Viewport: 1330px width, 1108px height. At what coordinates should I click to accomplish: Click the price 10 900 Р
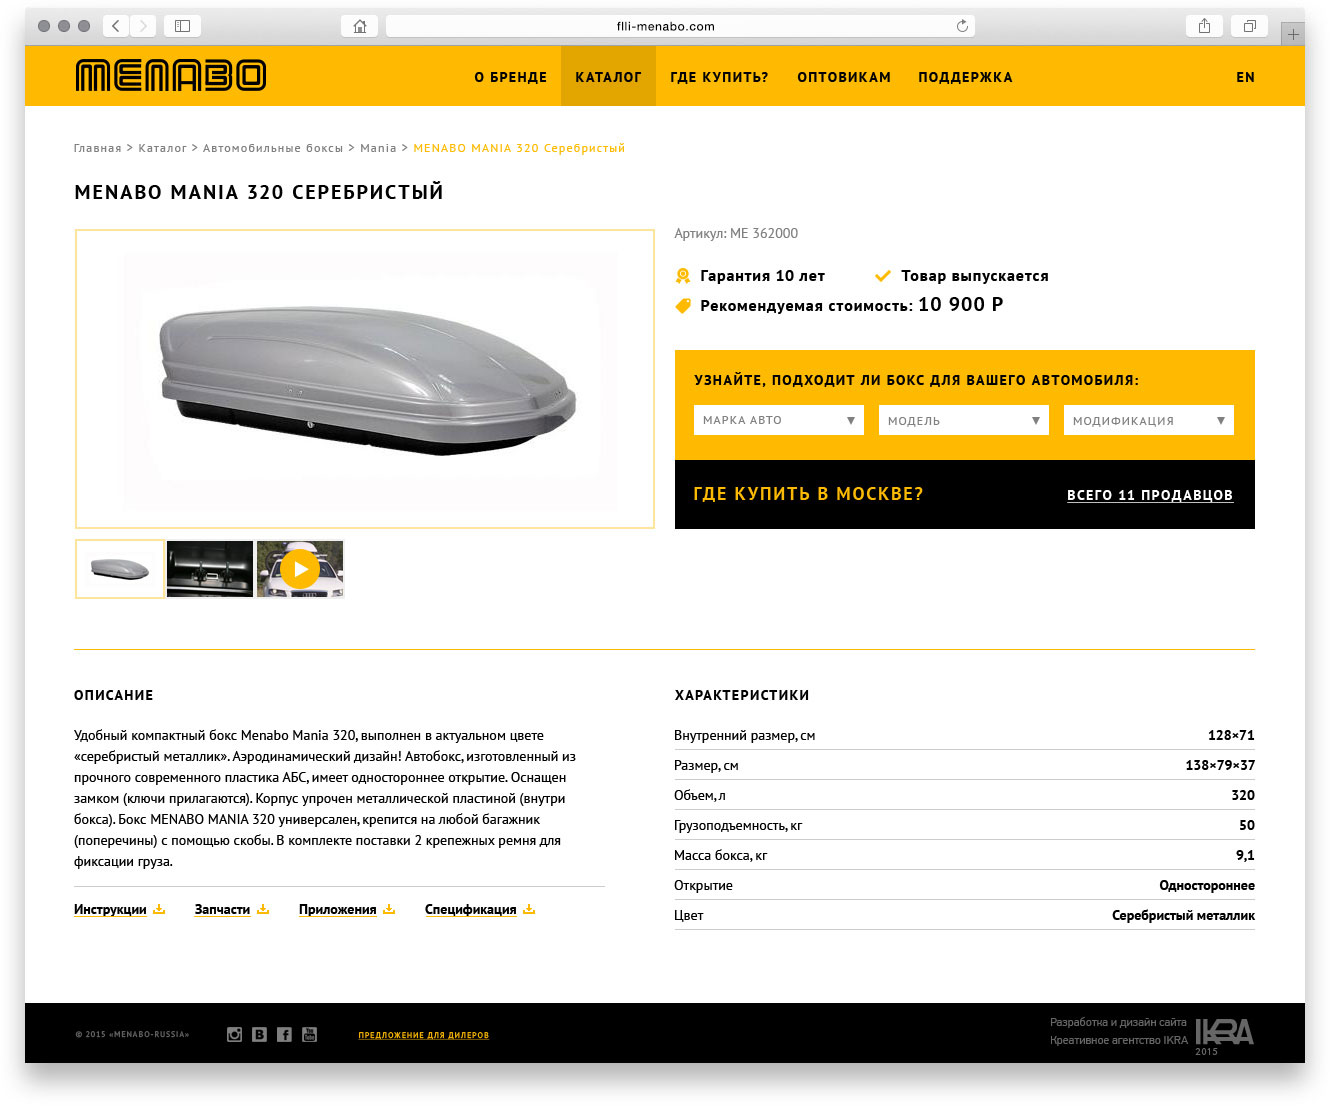pos(961,304)
